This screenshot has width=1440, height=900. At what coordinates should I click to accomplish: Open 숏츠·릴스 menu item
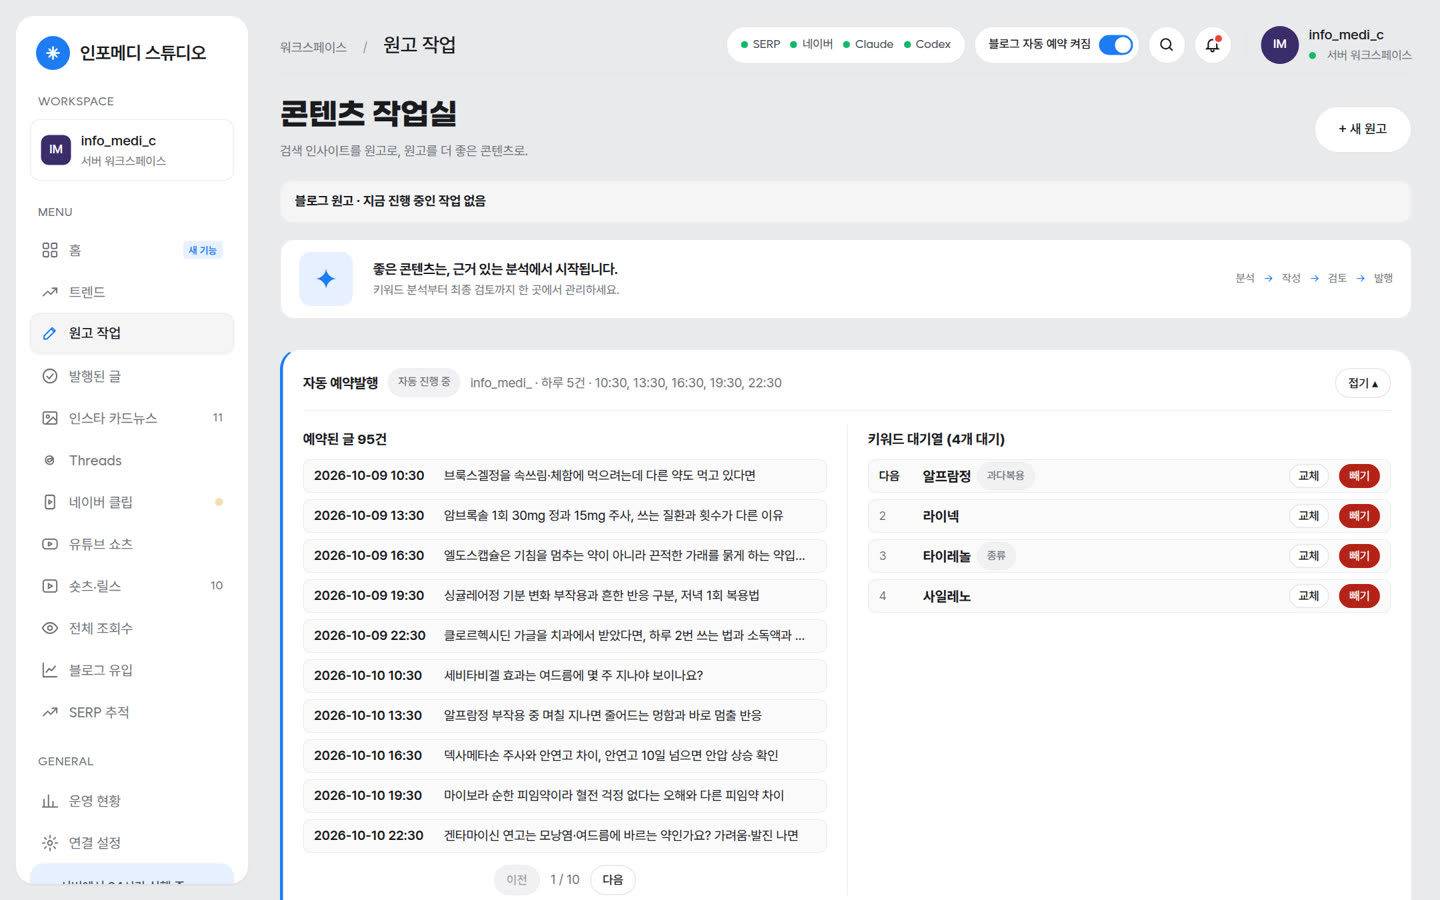(132, 586)
